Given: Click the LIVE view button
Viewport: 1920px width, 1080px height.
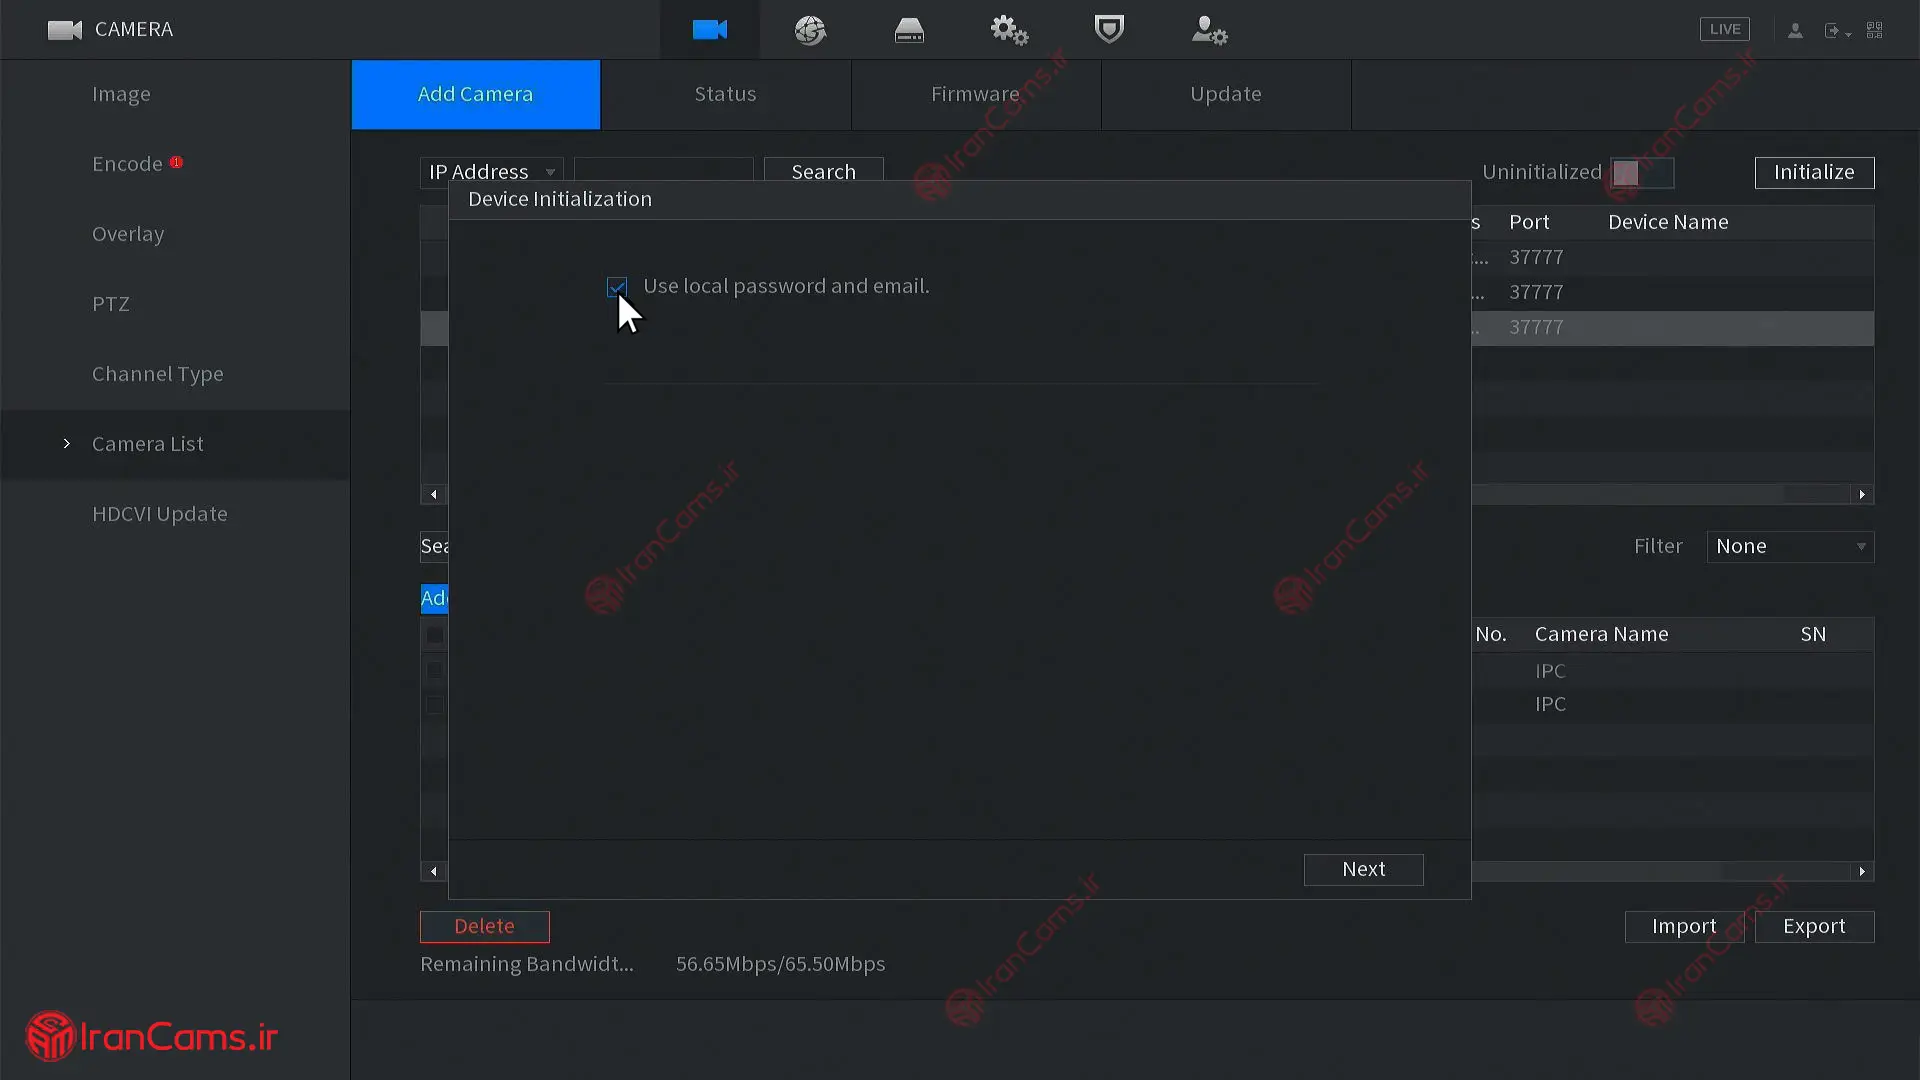Looking at the screenshot, I should click(x=1725, y=29).
